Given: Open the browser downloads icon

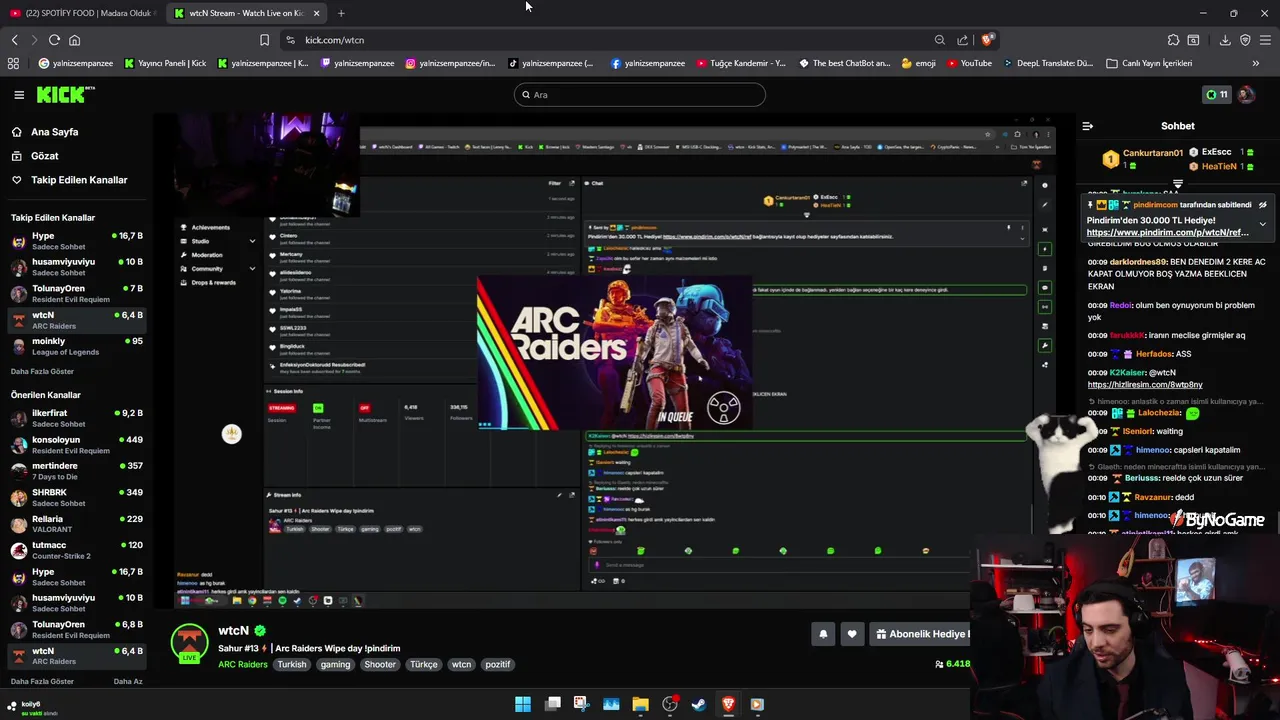Looking at the screenshot, I should tap(1225, 40).
